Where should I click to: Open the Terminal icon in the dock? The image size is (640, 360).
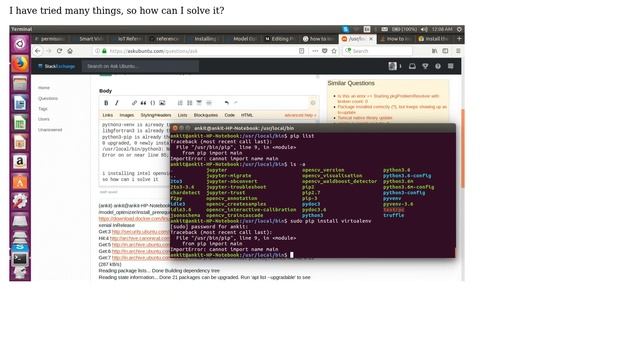(20, 259)
